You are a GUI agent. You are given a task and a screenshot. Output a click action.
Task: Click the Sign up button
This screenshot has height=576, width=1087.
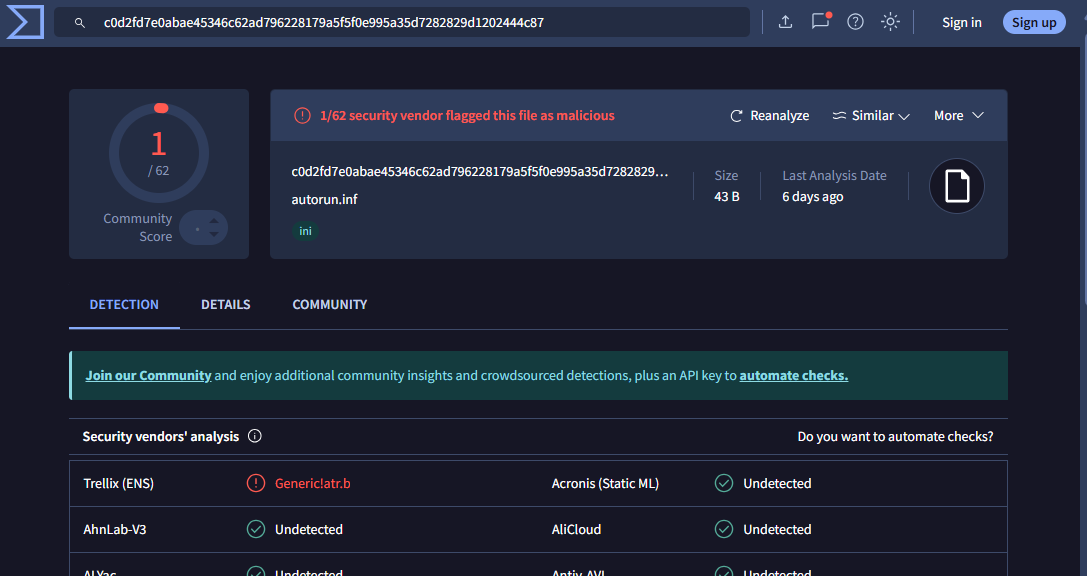pos(1034,23)
